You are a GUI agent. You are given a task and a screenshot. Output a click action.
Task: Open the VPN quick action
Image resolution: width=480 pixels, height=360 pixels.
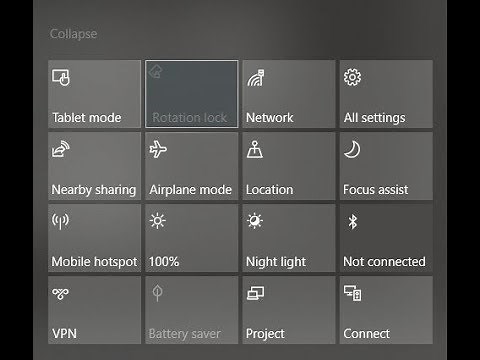coord(94,310)
